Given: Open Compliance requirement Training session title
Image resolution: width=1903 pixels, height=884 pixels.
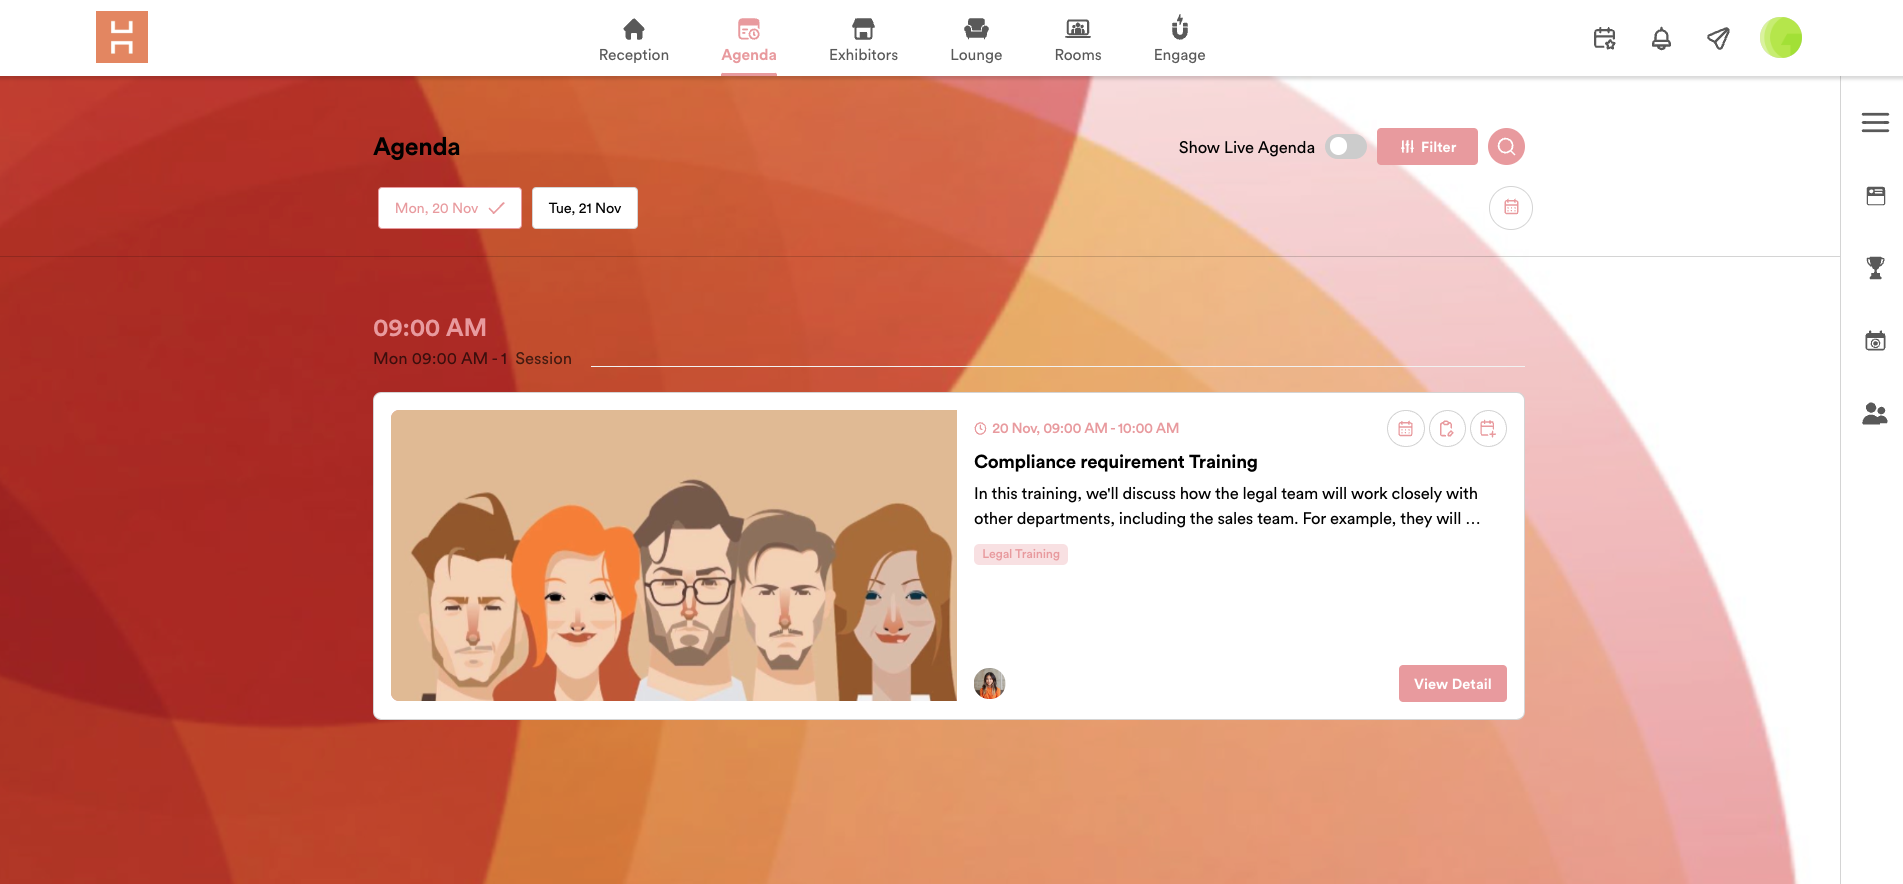Looking at the screenshot, I should tap(1116, 462).
